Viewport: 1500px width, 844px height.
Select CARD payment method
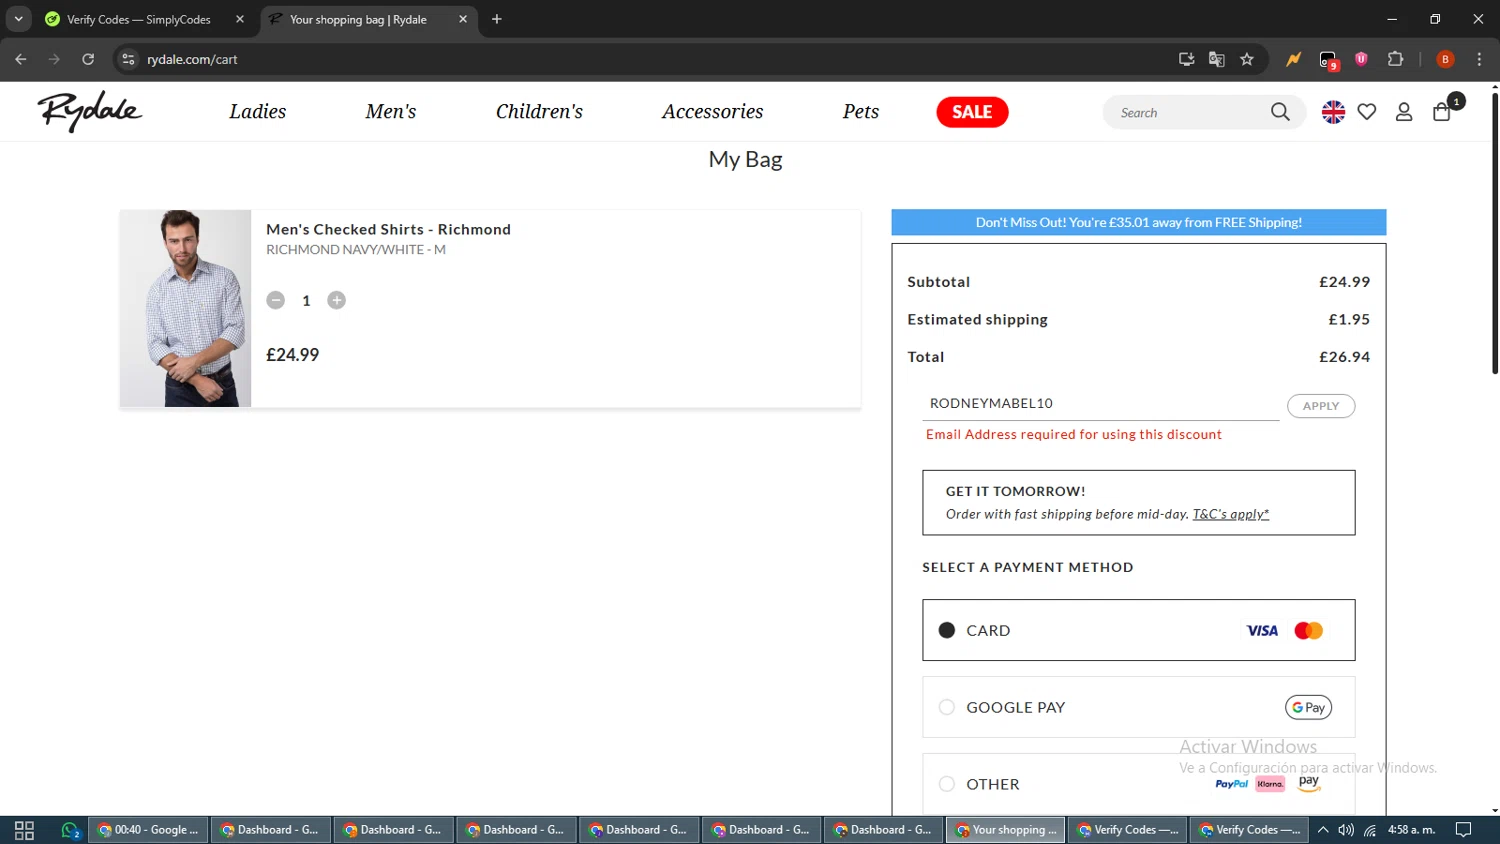(x=1138, y=630)
